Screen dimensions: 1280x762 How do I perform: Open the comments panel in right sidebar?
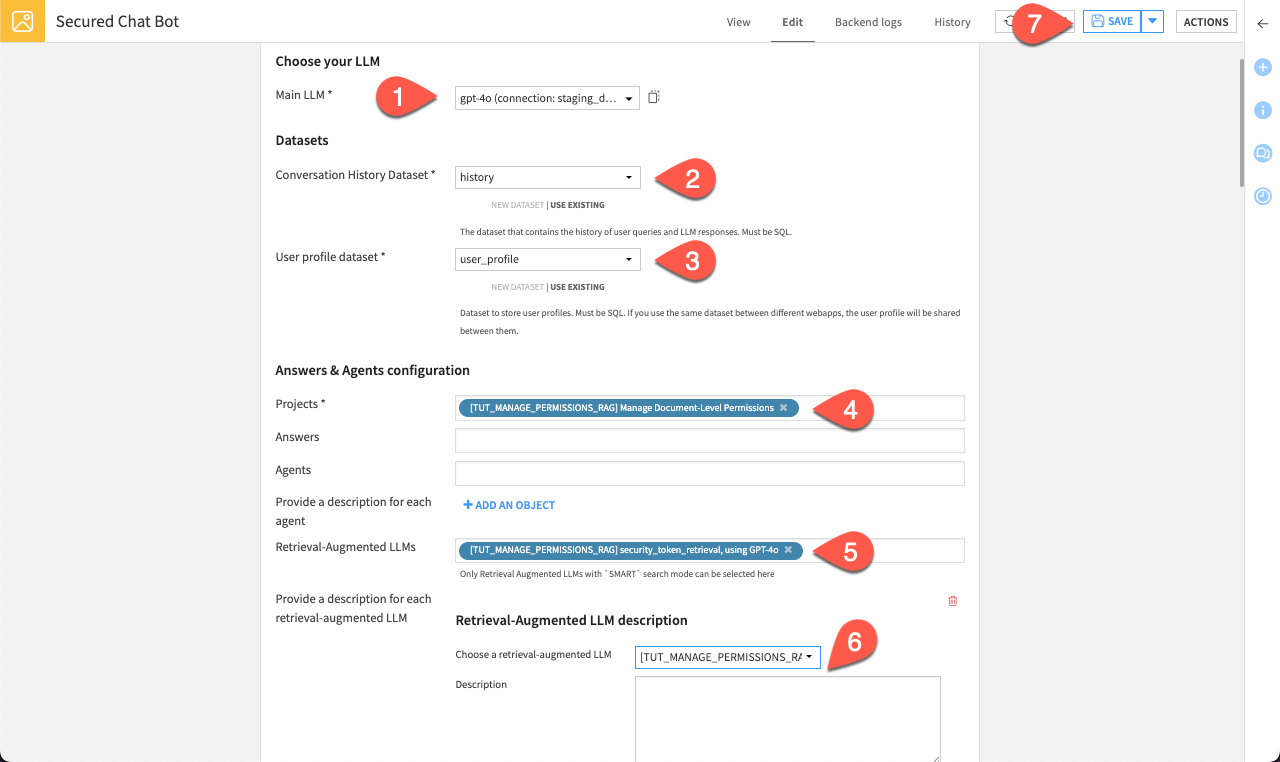(x=1262, y=153)
